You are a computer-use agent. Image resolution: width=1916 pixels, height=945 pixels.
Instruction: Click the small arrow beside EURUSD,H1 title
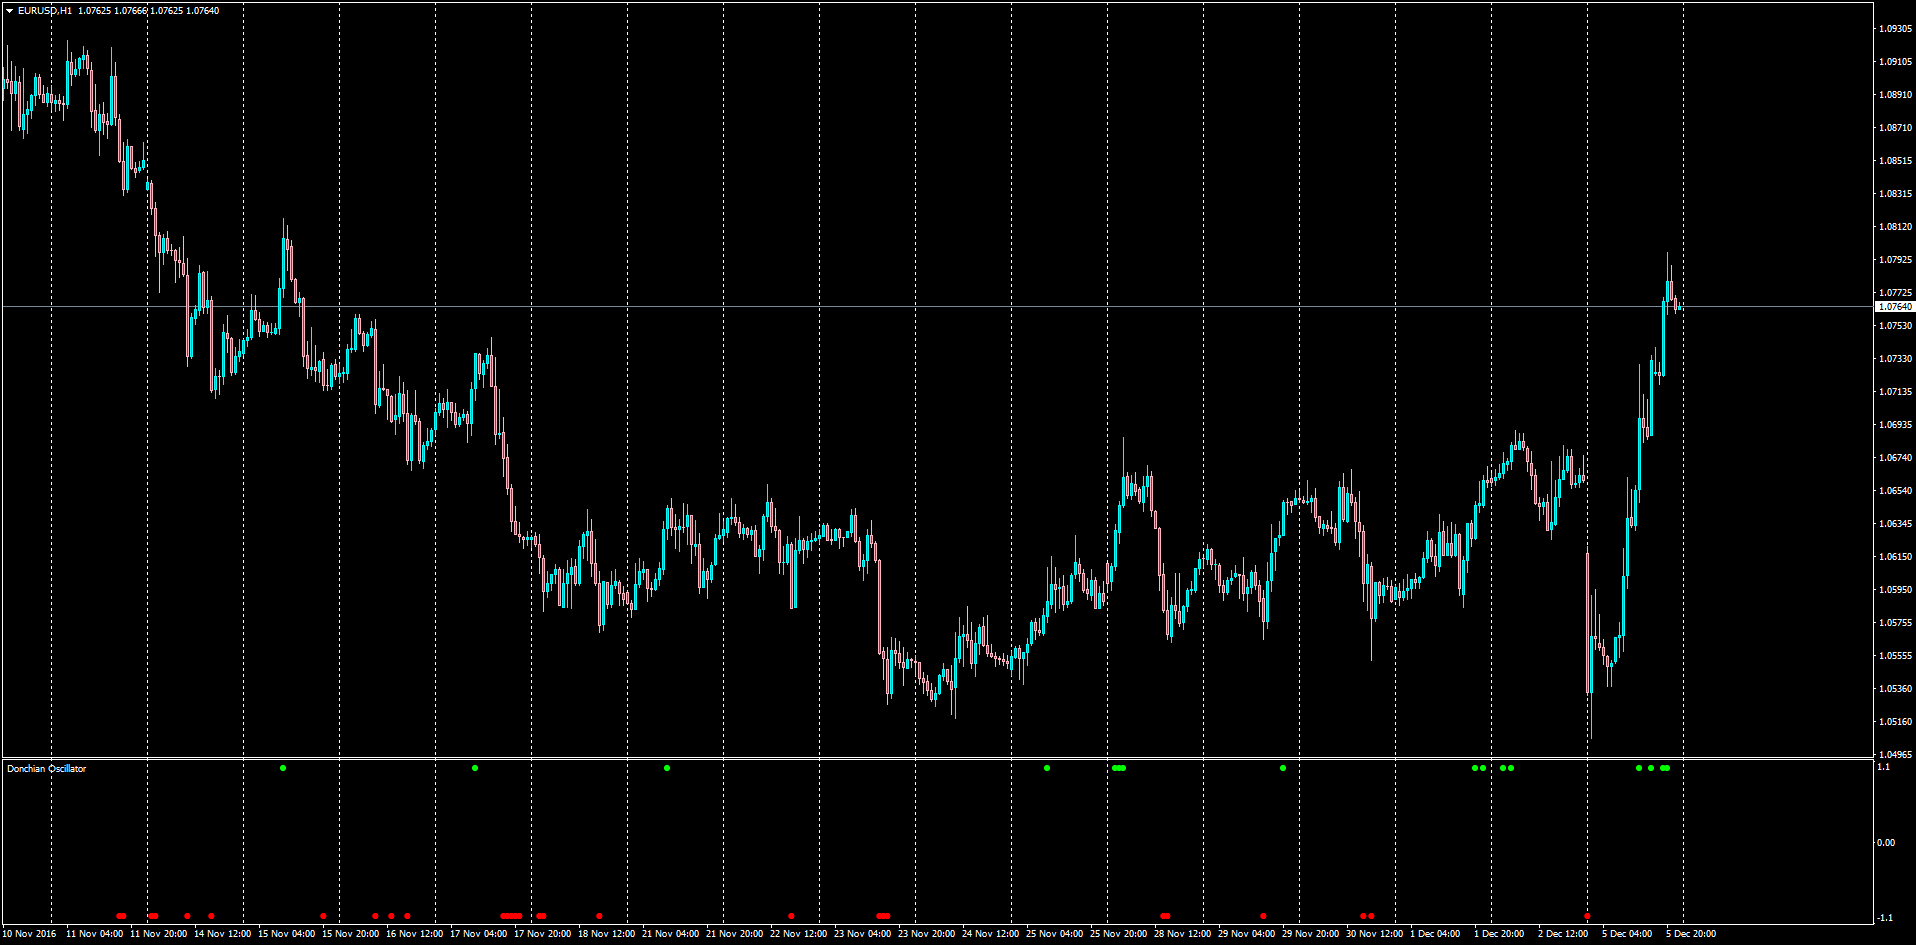[9, 11]
